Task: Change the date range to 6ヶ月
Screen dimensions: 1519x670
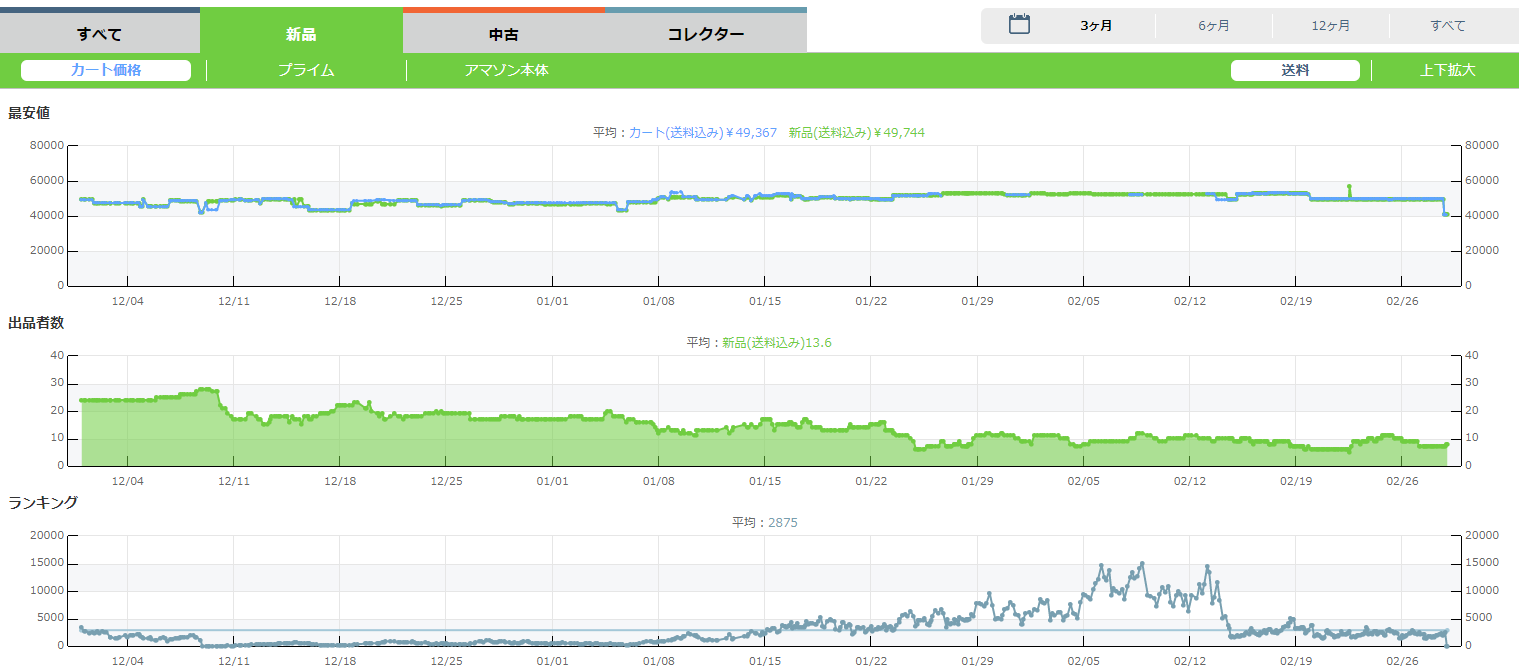Action: pyautogui.click(x=1213, y=26)
